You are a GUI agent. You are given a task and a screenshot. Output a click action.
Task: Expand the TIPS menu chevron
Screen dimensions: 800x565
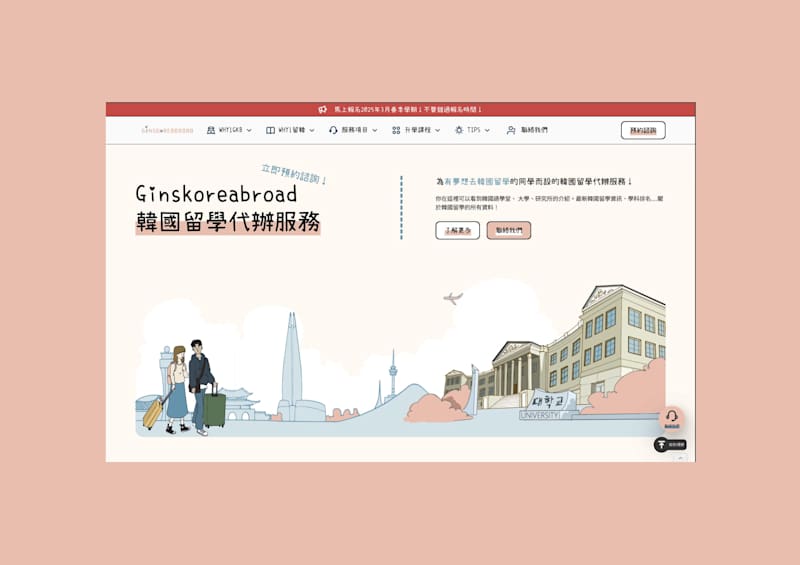point(487,130)
